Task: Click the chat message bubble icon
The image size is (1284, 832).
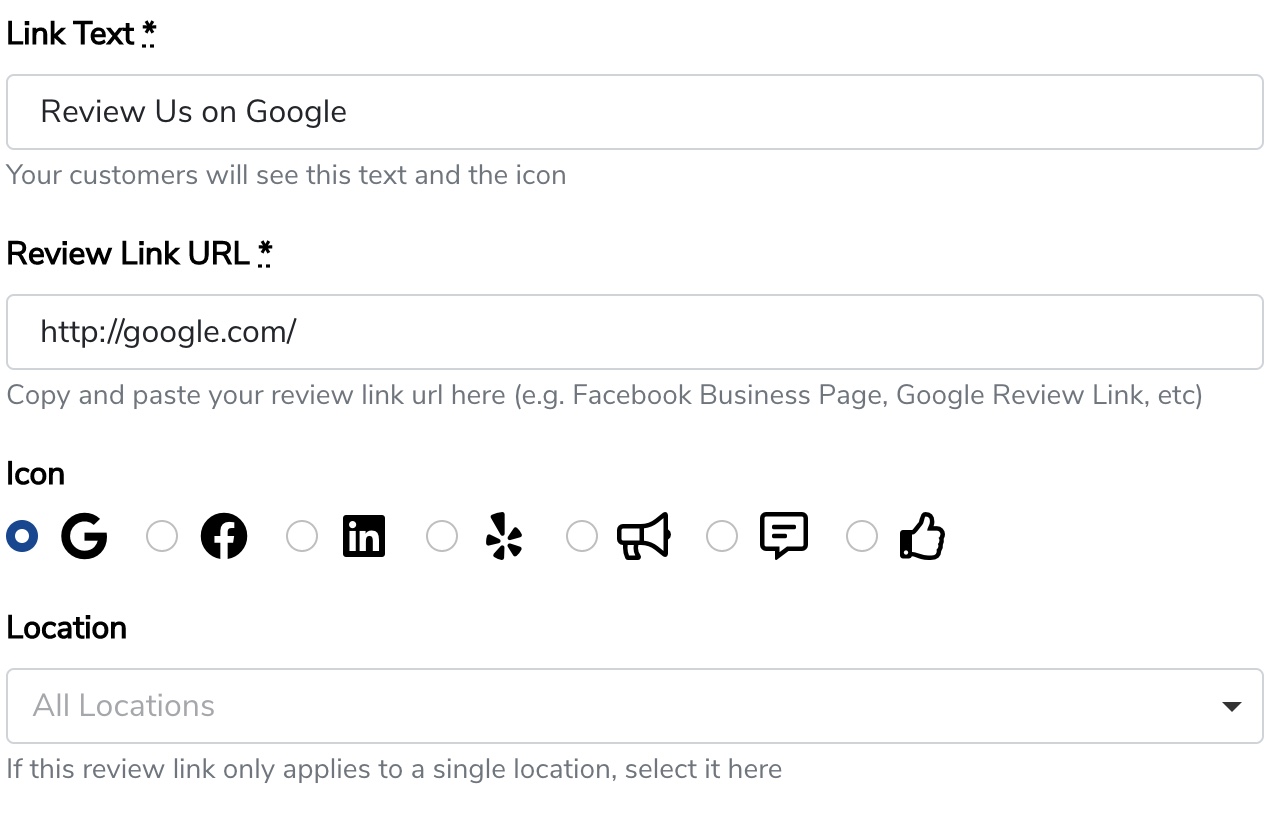Action: point(784,536)
